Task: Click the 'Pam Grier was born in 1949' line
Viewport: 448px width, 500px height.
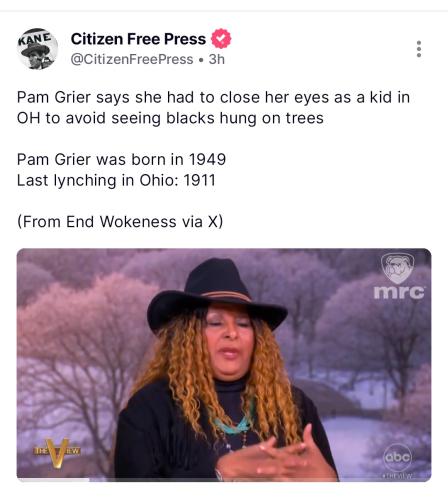Action: (121, 159)
